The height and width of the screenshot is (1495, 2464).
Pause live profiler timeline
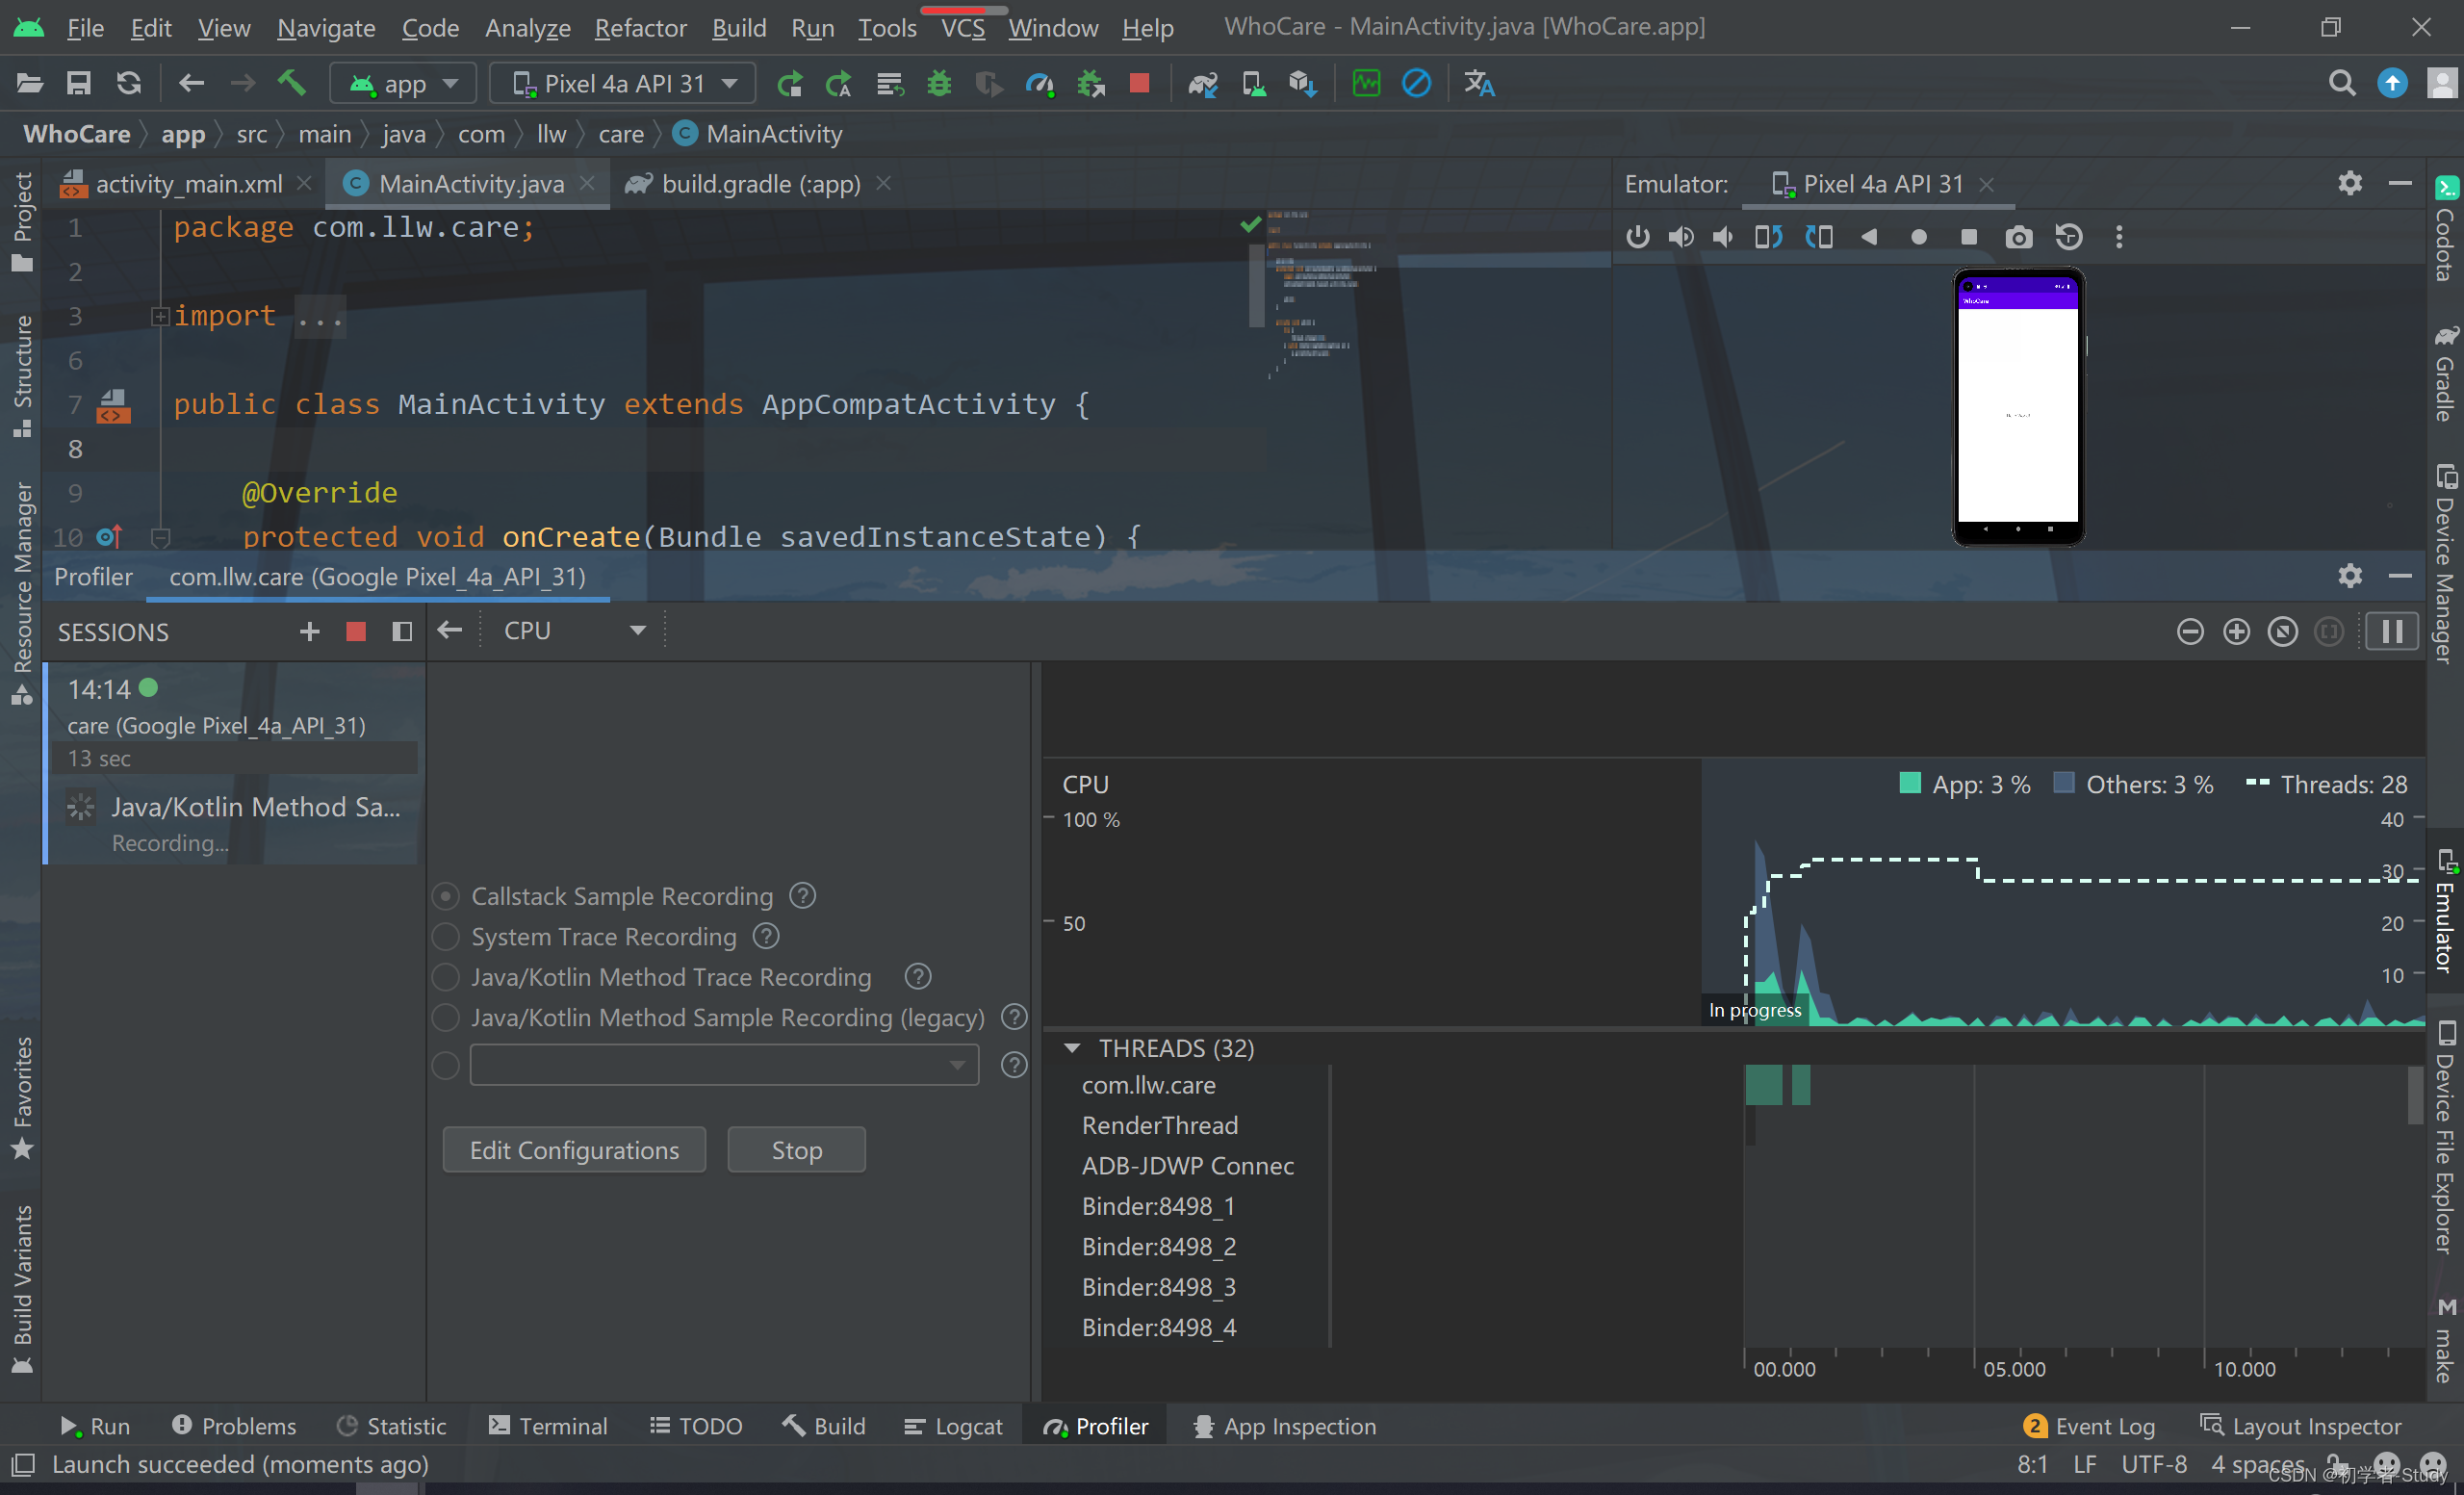2392,632
